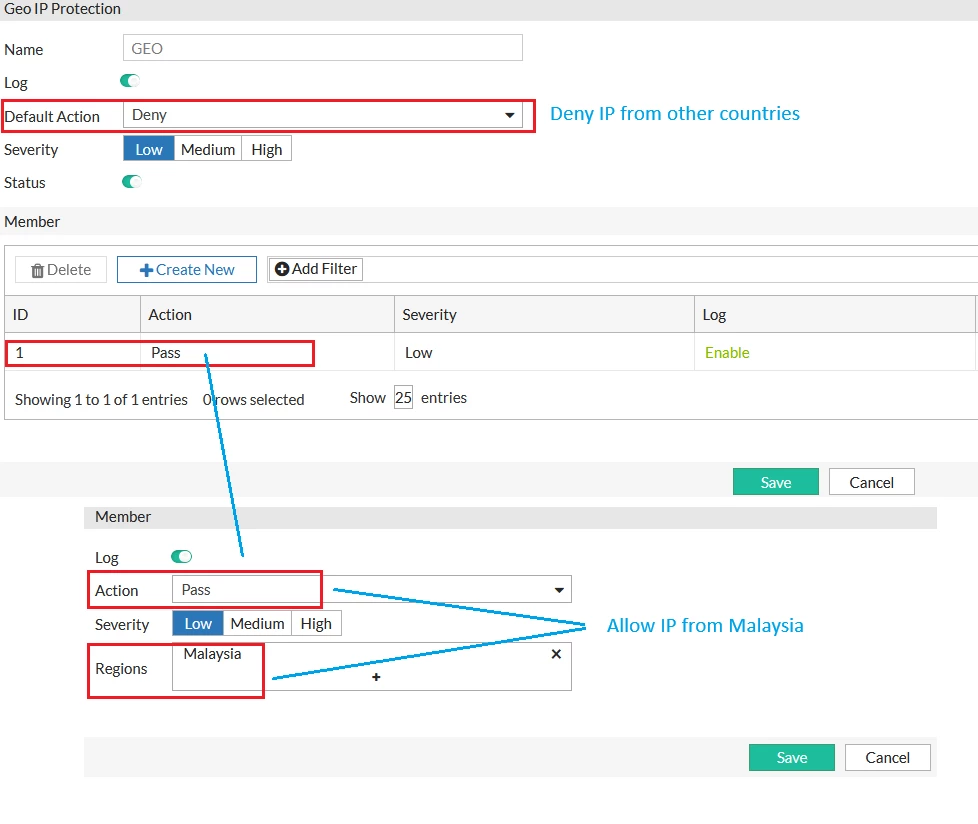Set top Severity to Low

pyautogui.click(x=148, y=149)
